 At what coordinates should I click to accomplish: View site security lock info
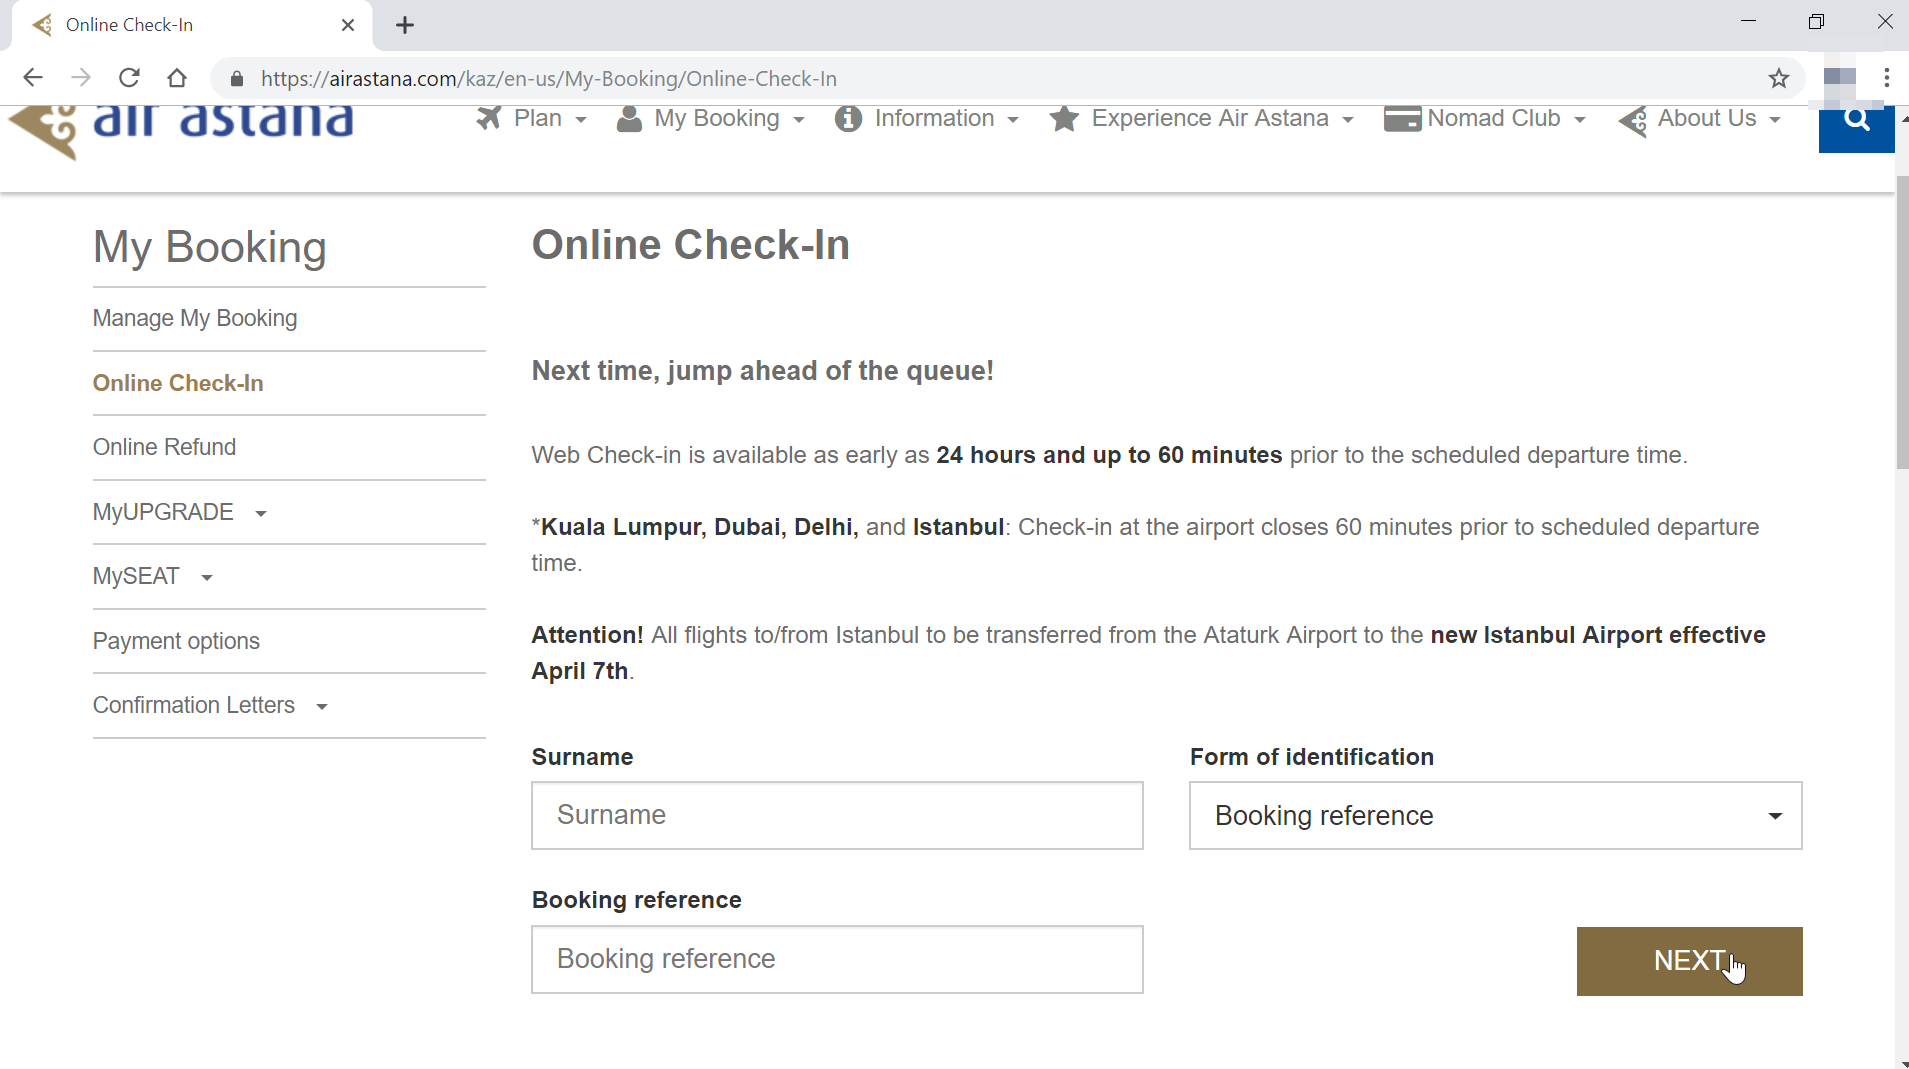237,78
